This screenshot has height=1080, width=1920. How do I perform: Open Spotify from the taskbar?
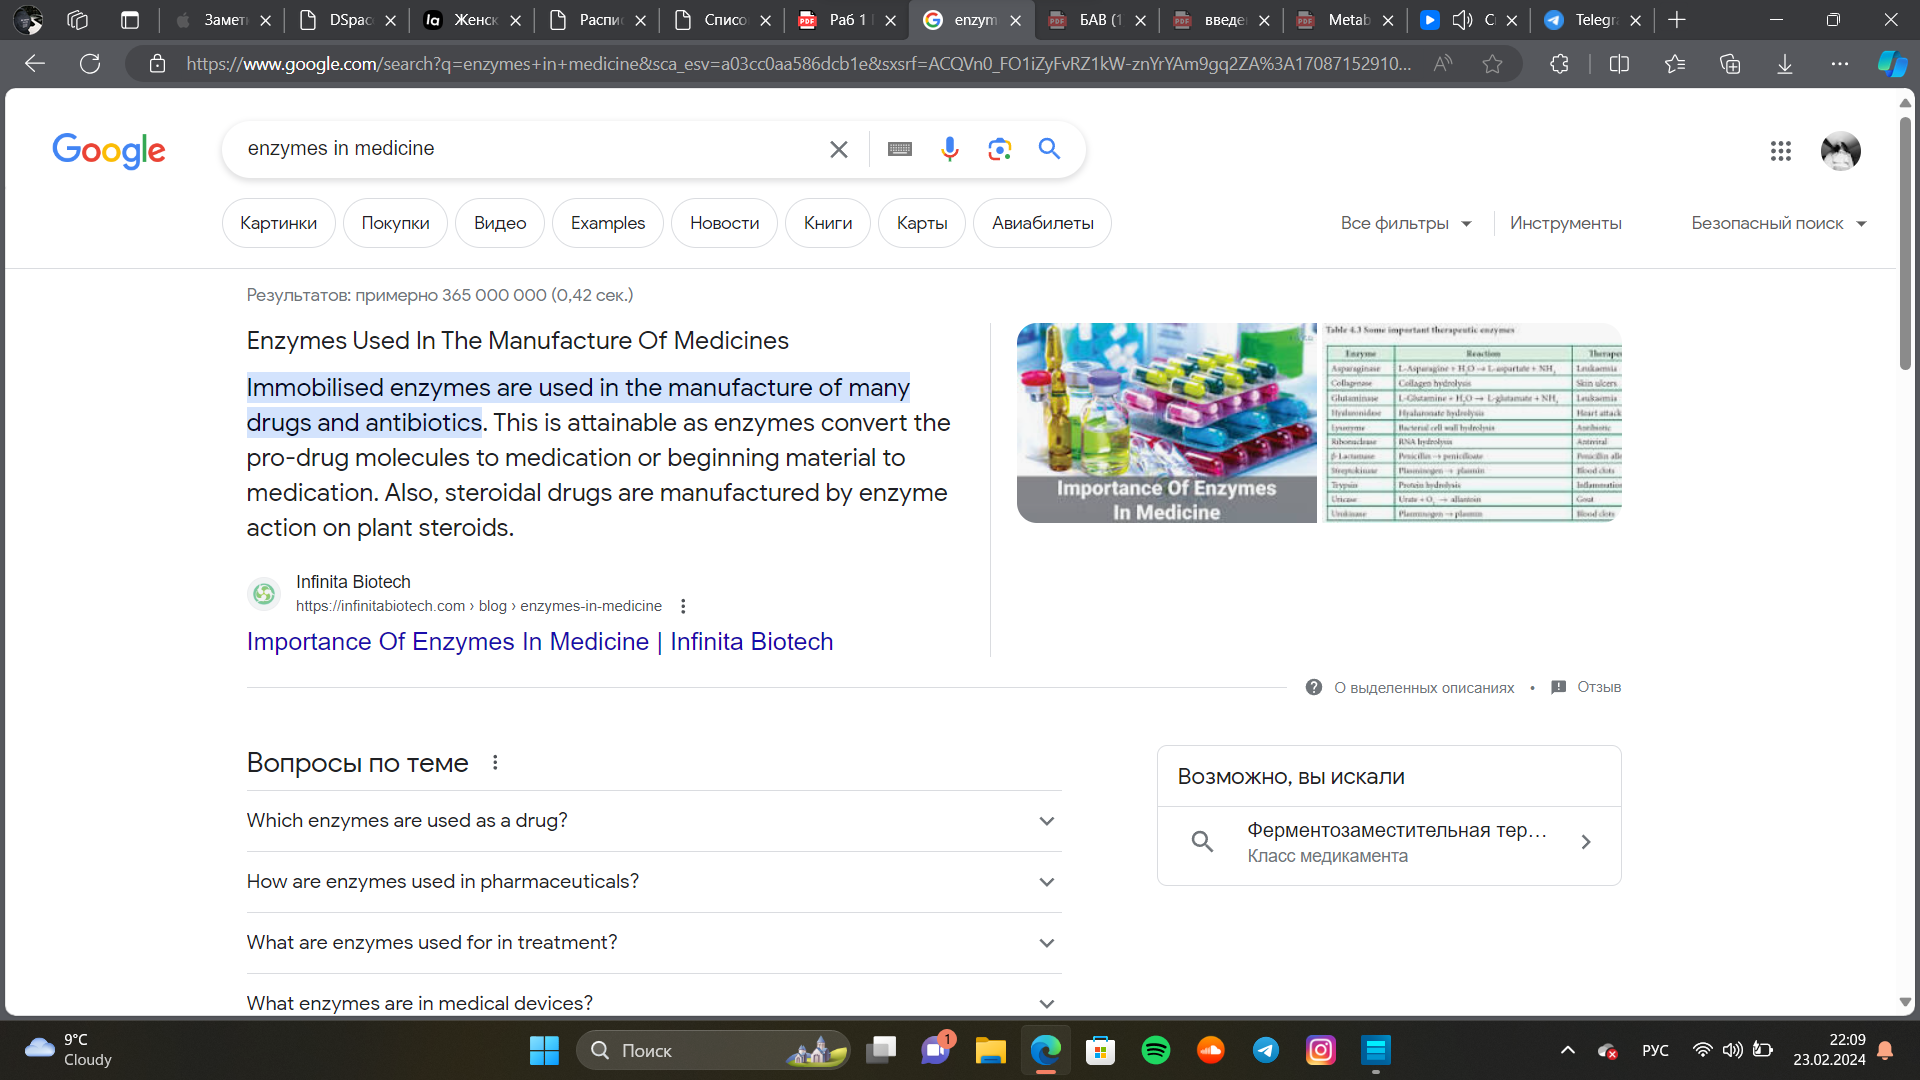1156,1050
